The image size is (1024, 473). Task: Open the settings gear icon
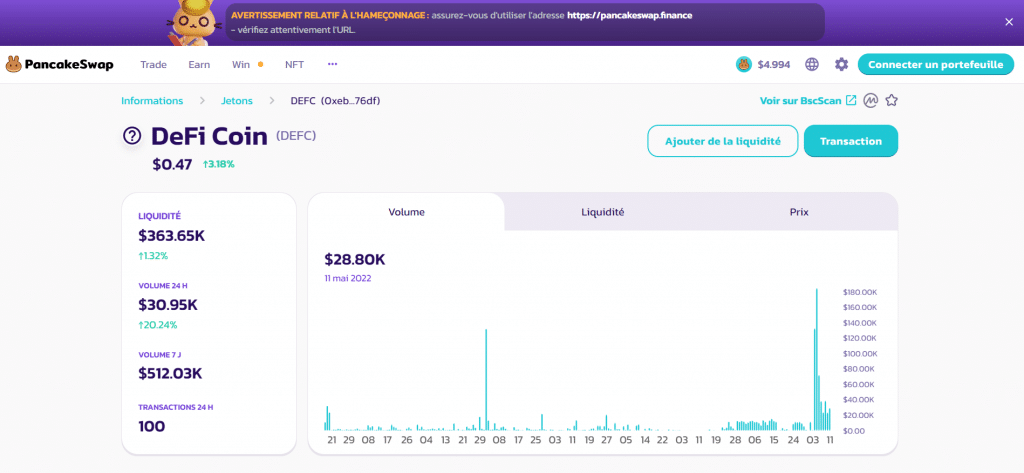point(841,64)
